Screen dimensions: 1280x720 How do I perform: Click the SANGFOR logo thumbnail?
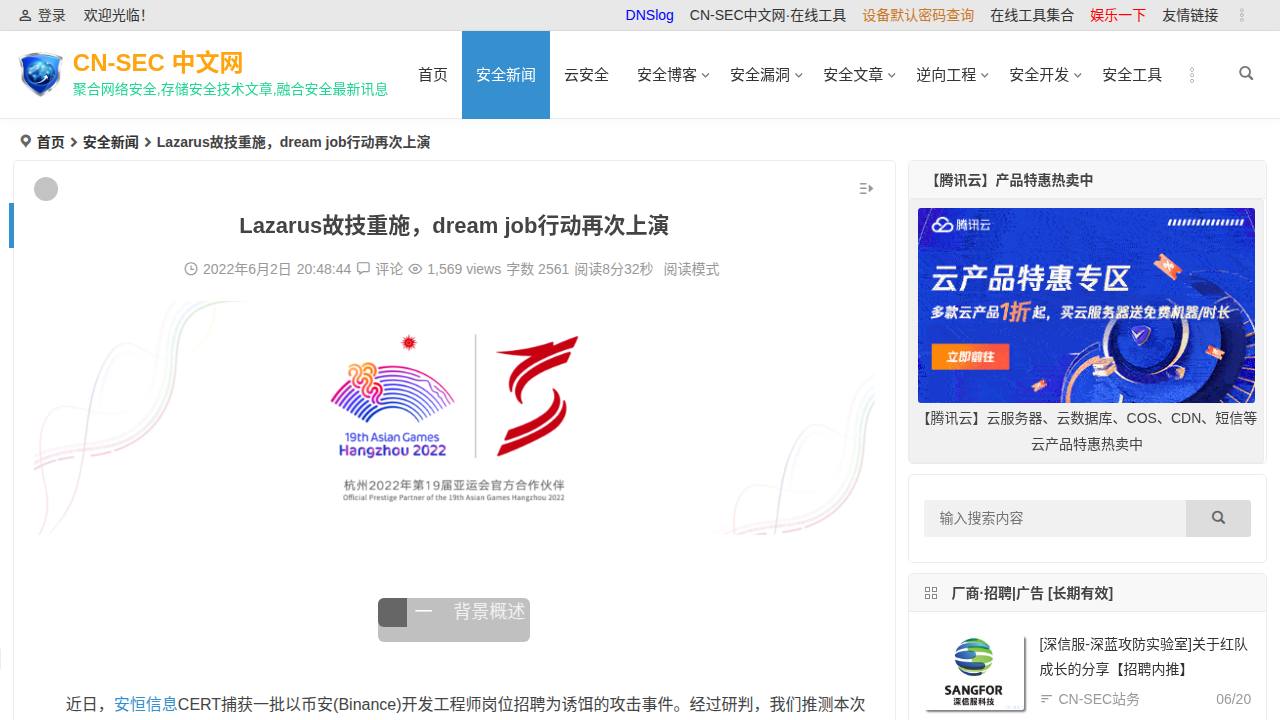[974, 671]
